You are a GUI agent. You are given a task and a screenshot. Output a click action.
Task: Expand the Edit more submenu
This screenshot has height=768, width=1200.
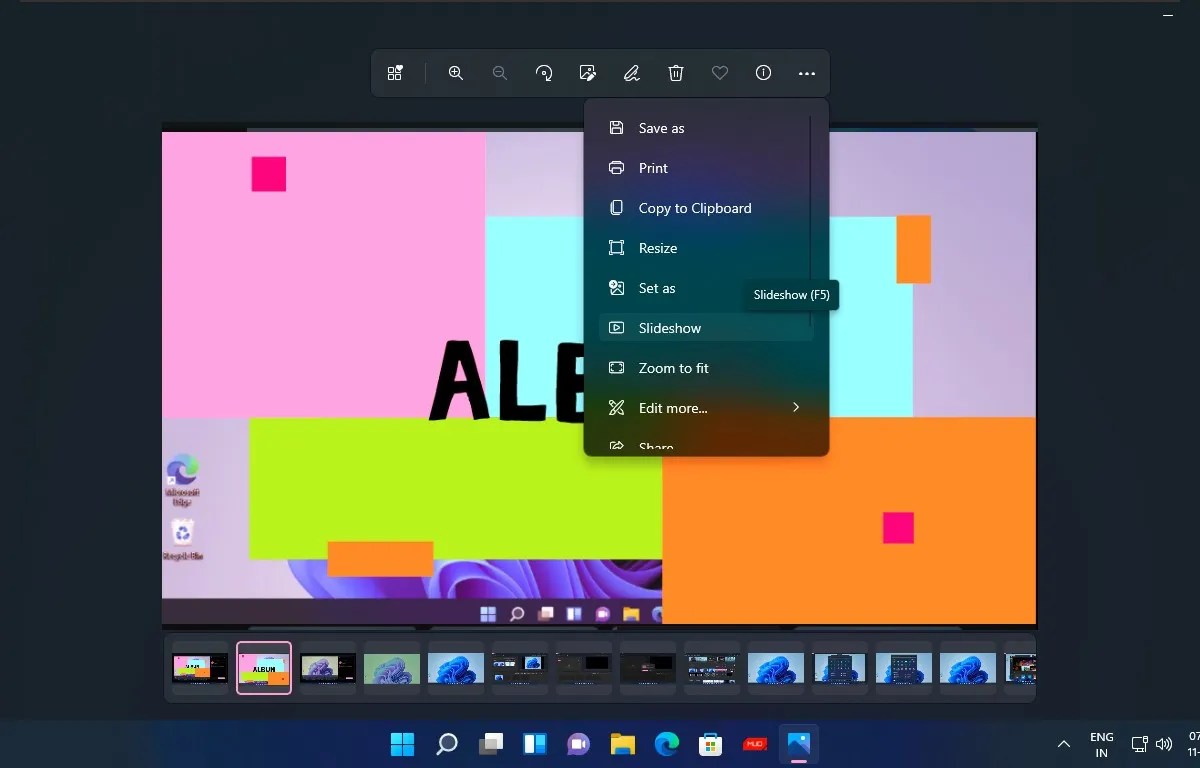point(670,408)
